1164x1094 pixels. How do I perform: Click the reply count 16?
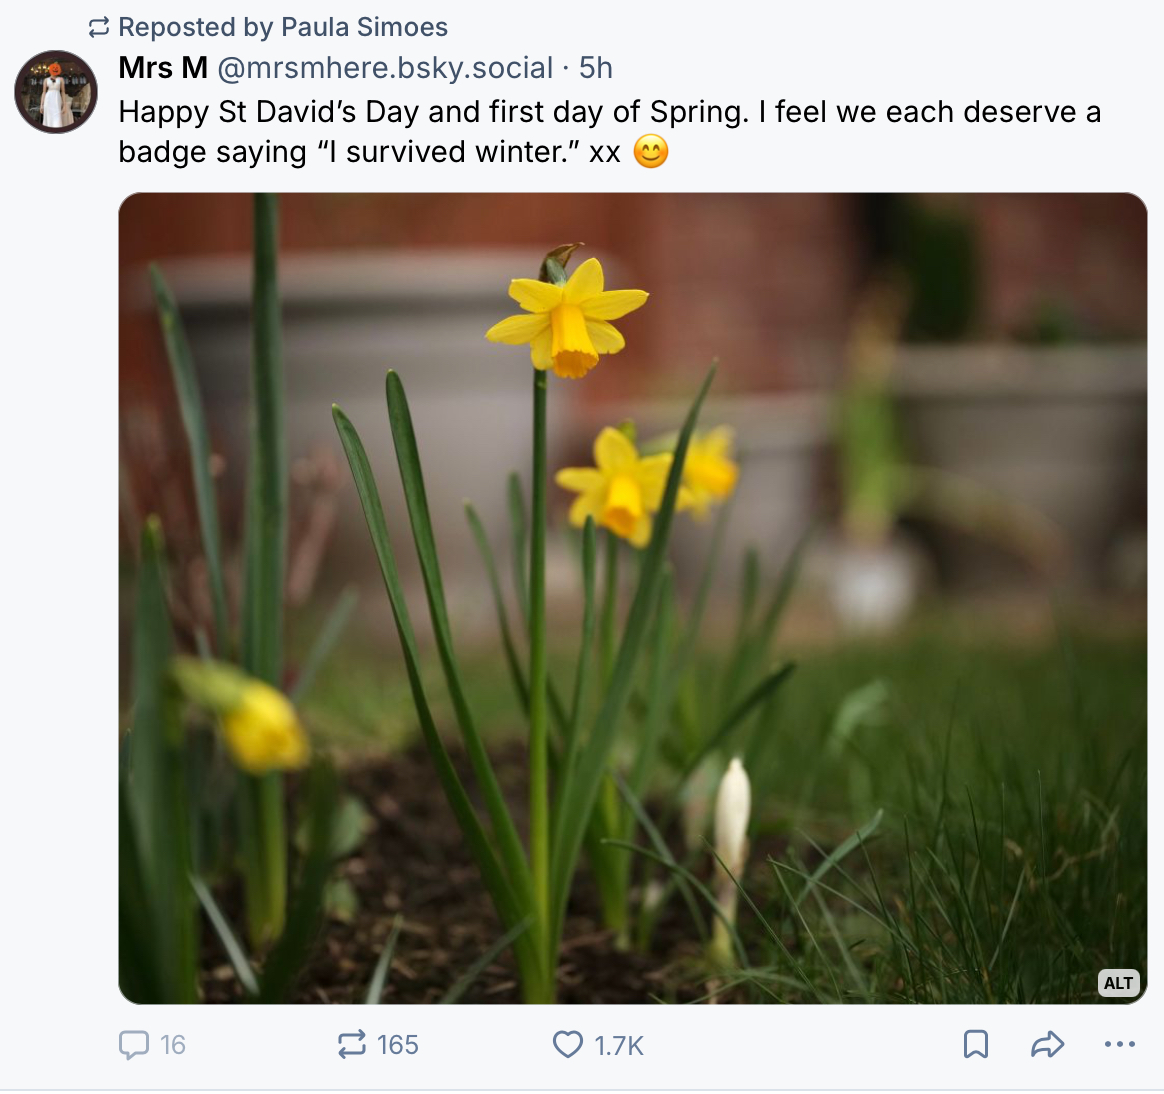click(173, 1045)
